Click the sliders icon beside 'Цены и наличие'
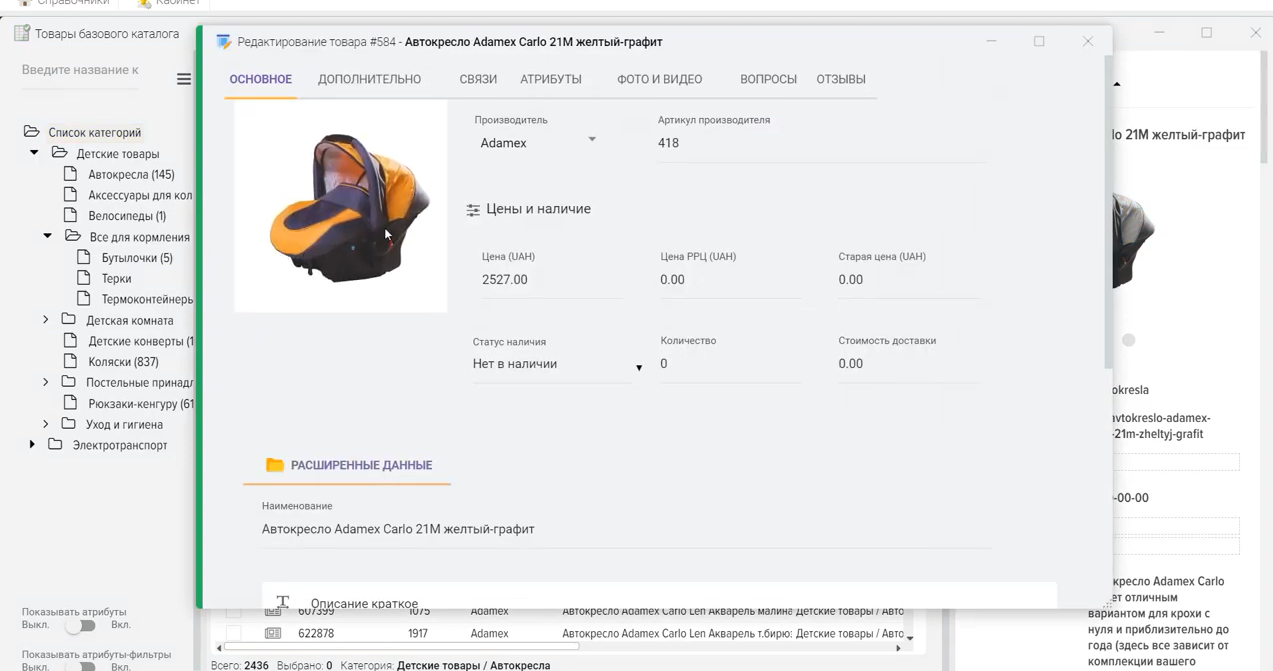The height and width of the screenshot is (671, 1273). pos(473,210)
